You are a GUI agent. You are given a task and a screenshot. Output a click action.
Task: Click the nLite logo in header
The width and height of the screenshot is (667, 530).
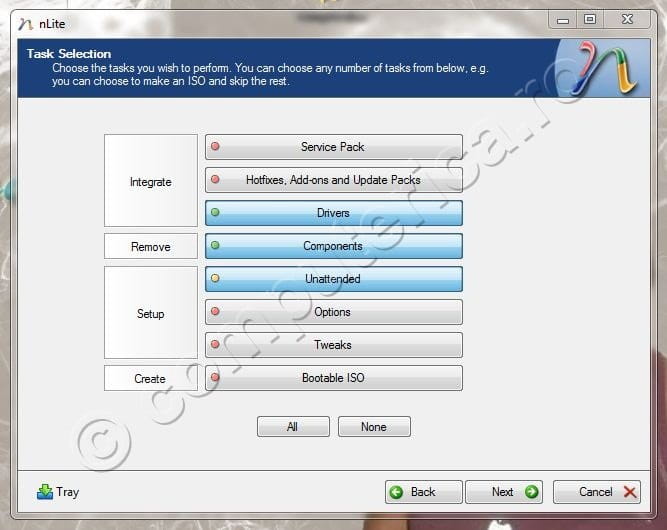pyautogui.click(x=605, y=68)
